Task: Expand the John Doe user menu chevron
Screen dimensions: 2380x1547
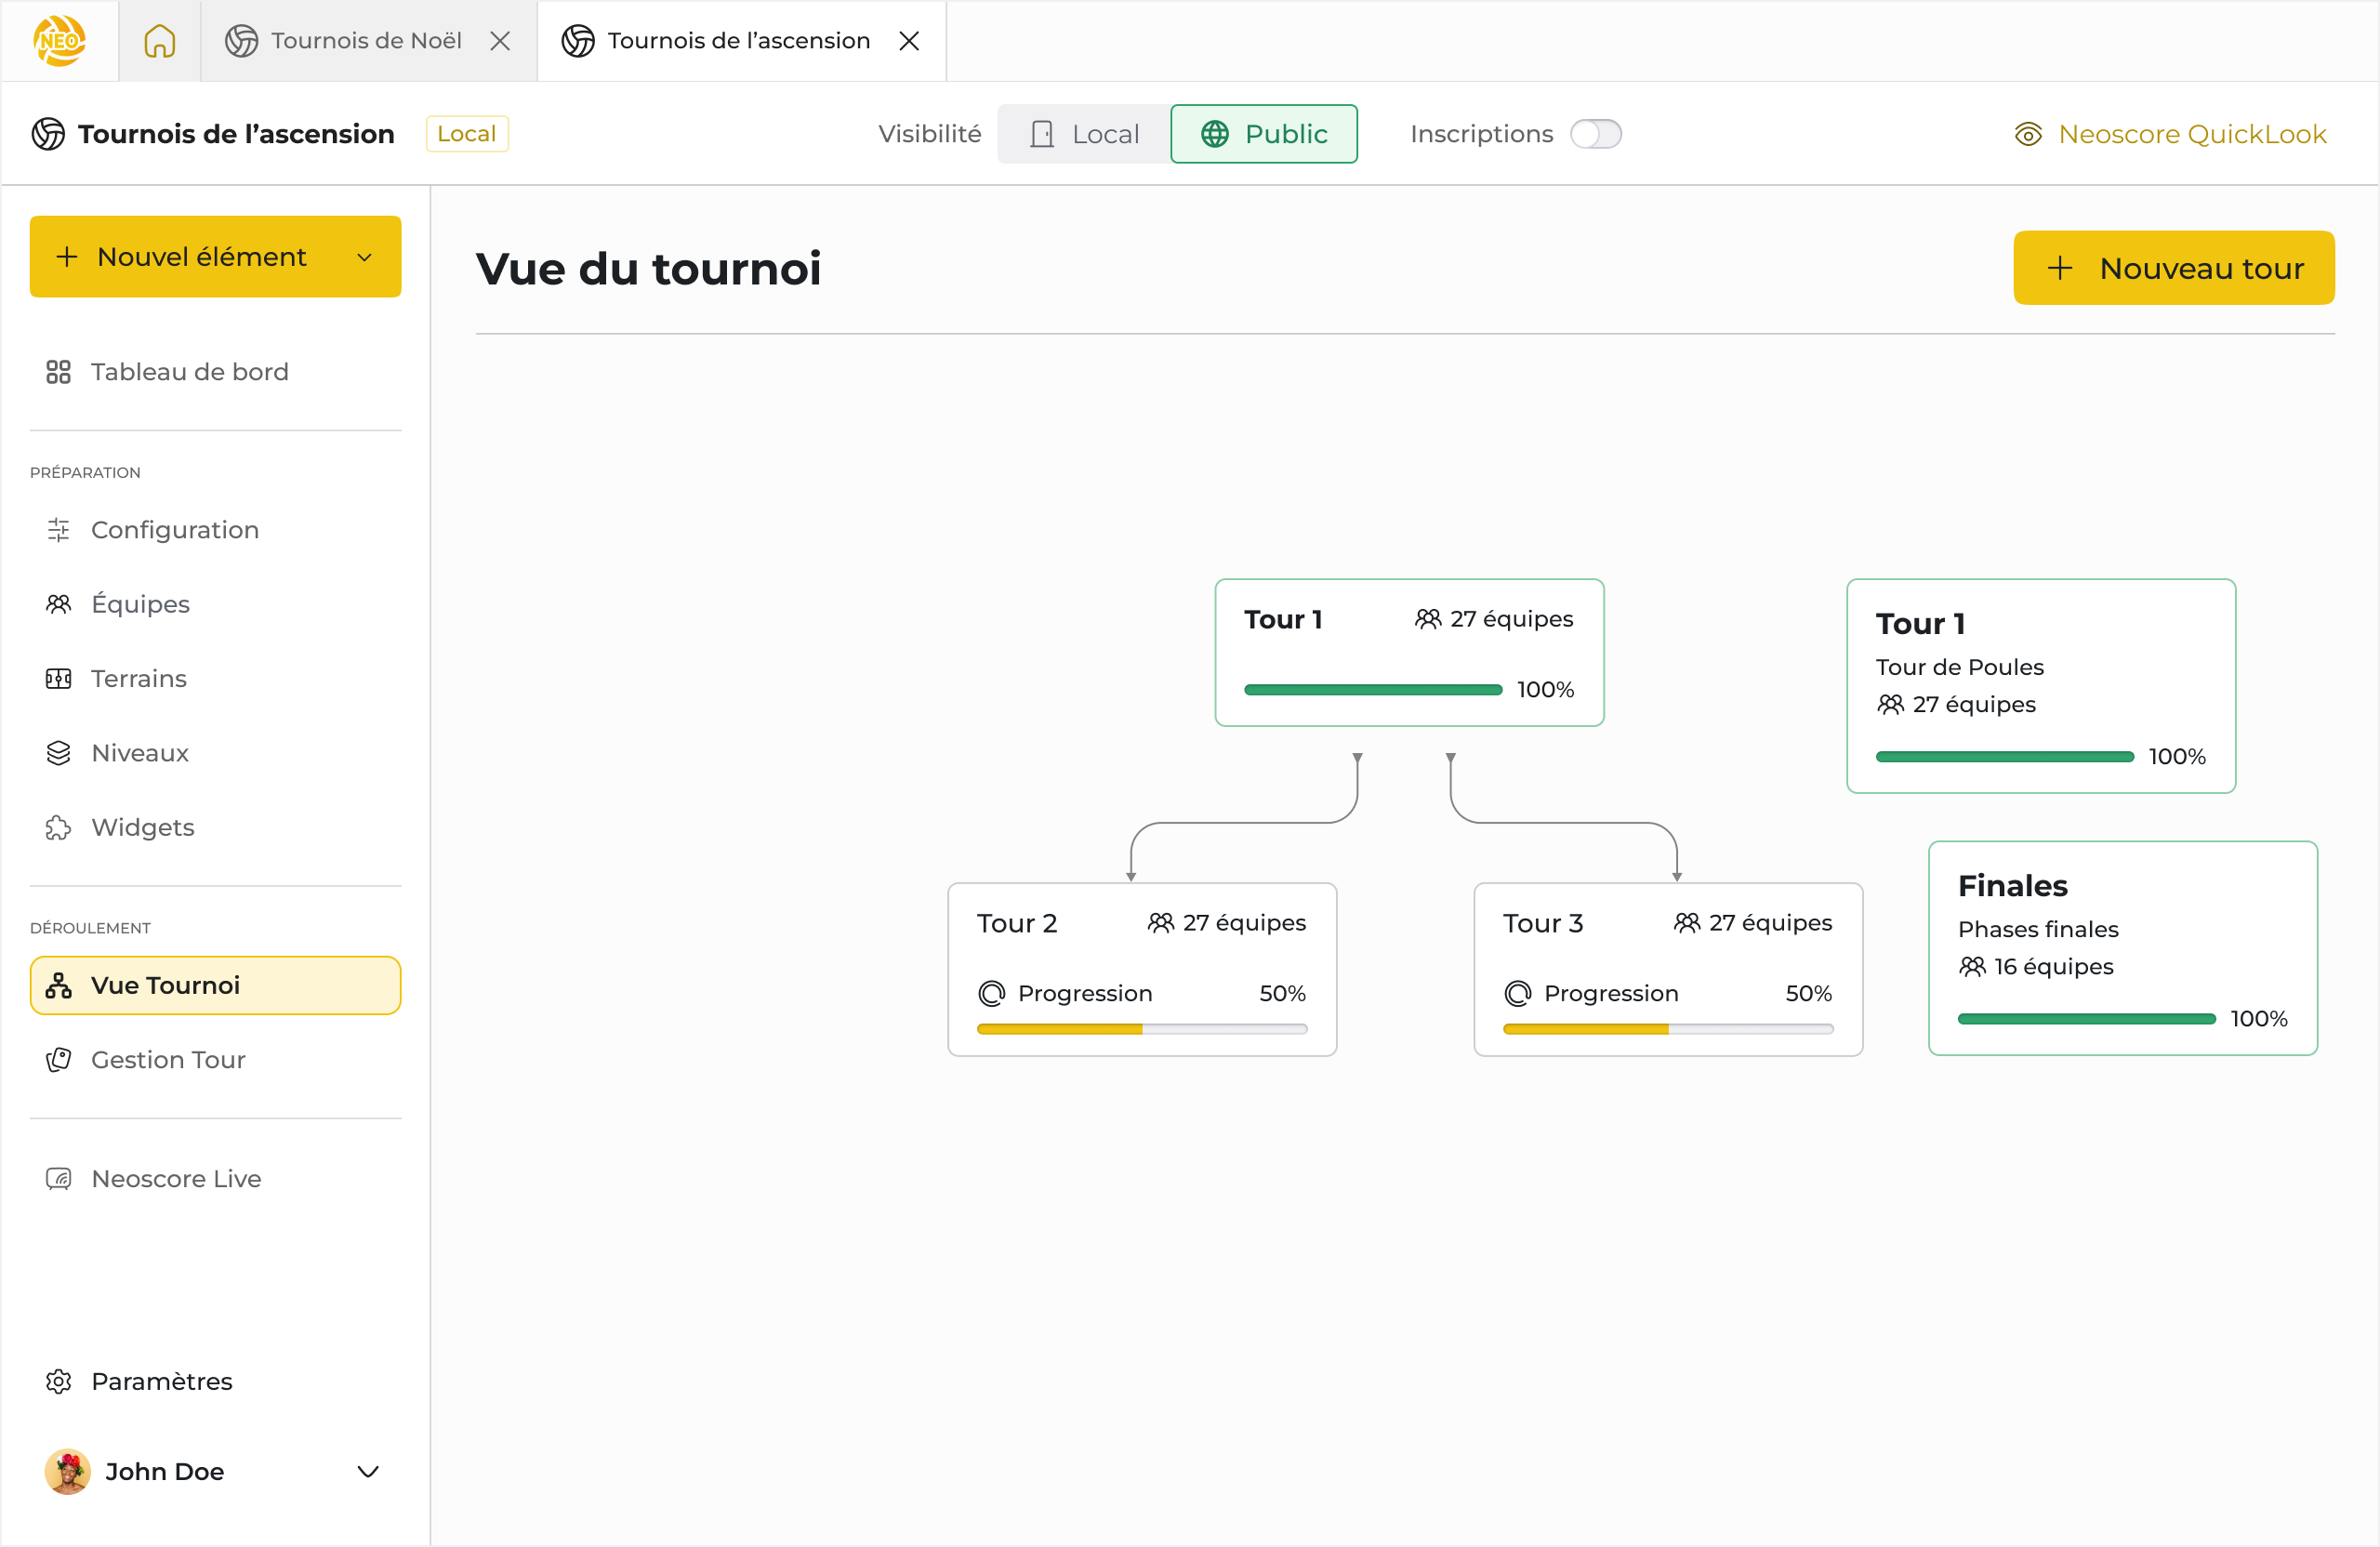Action: click(x=368, y=1471)
